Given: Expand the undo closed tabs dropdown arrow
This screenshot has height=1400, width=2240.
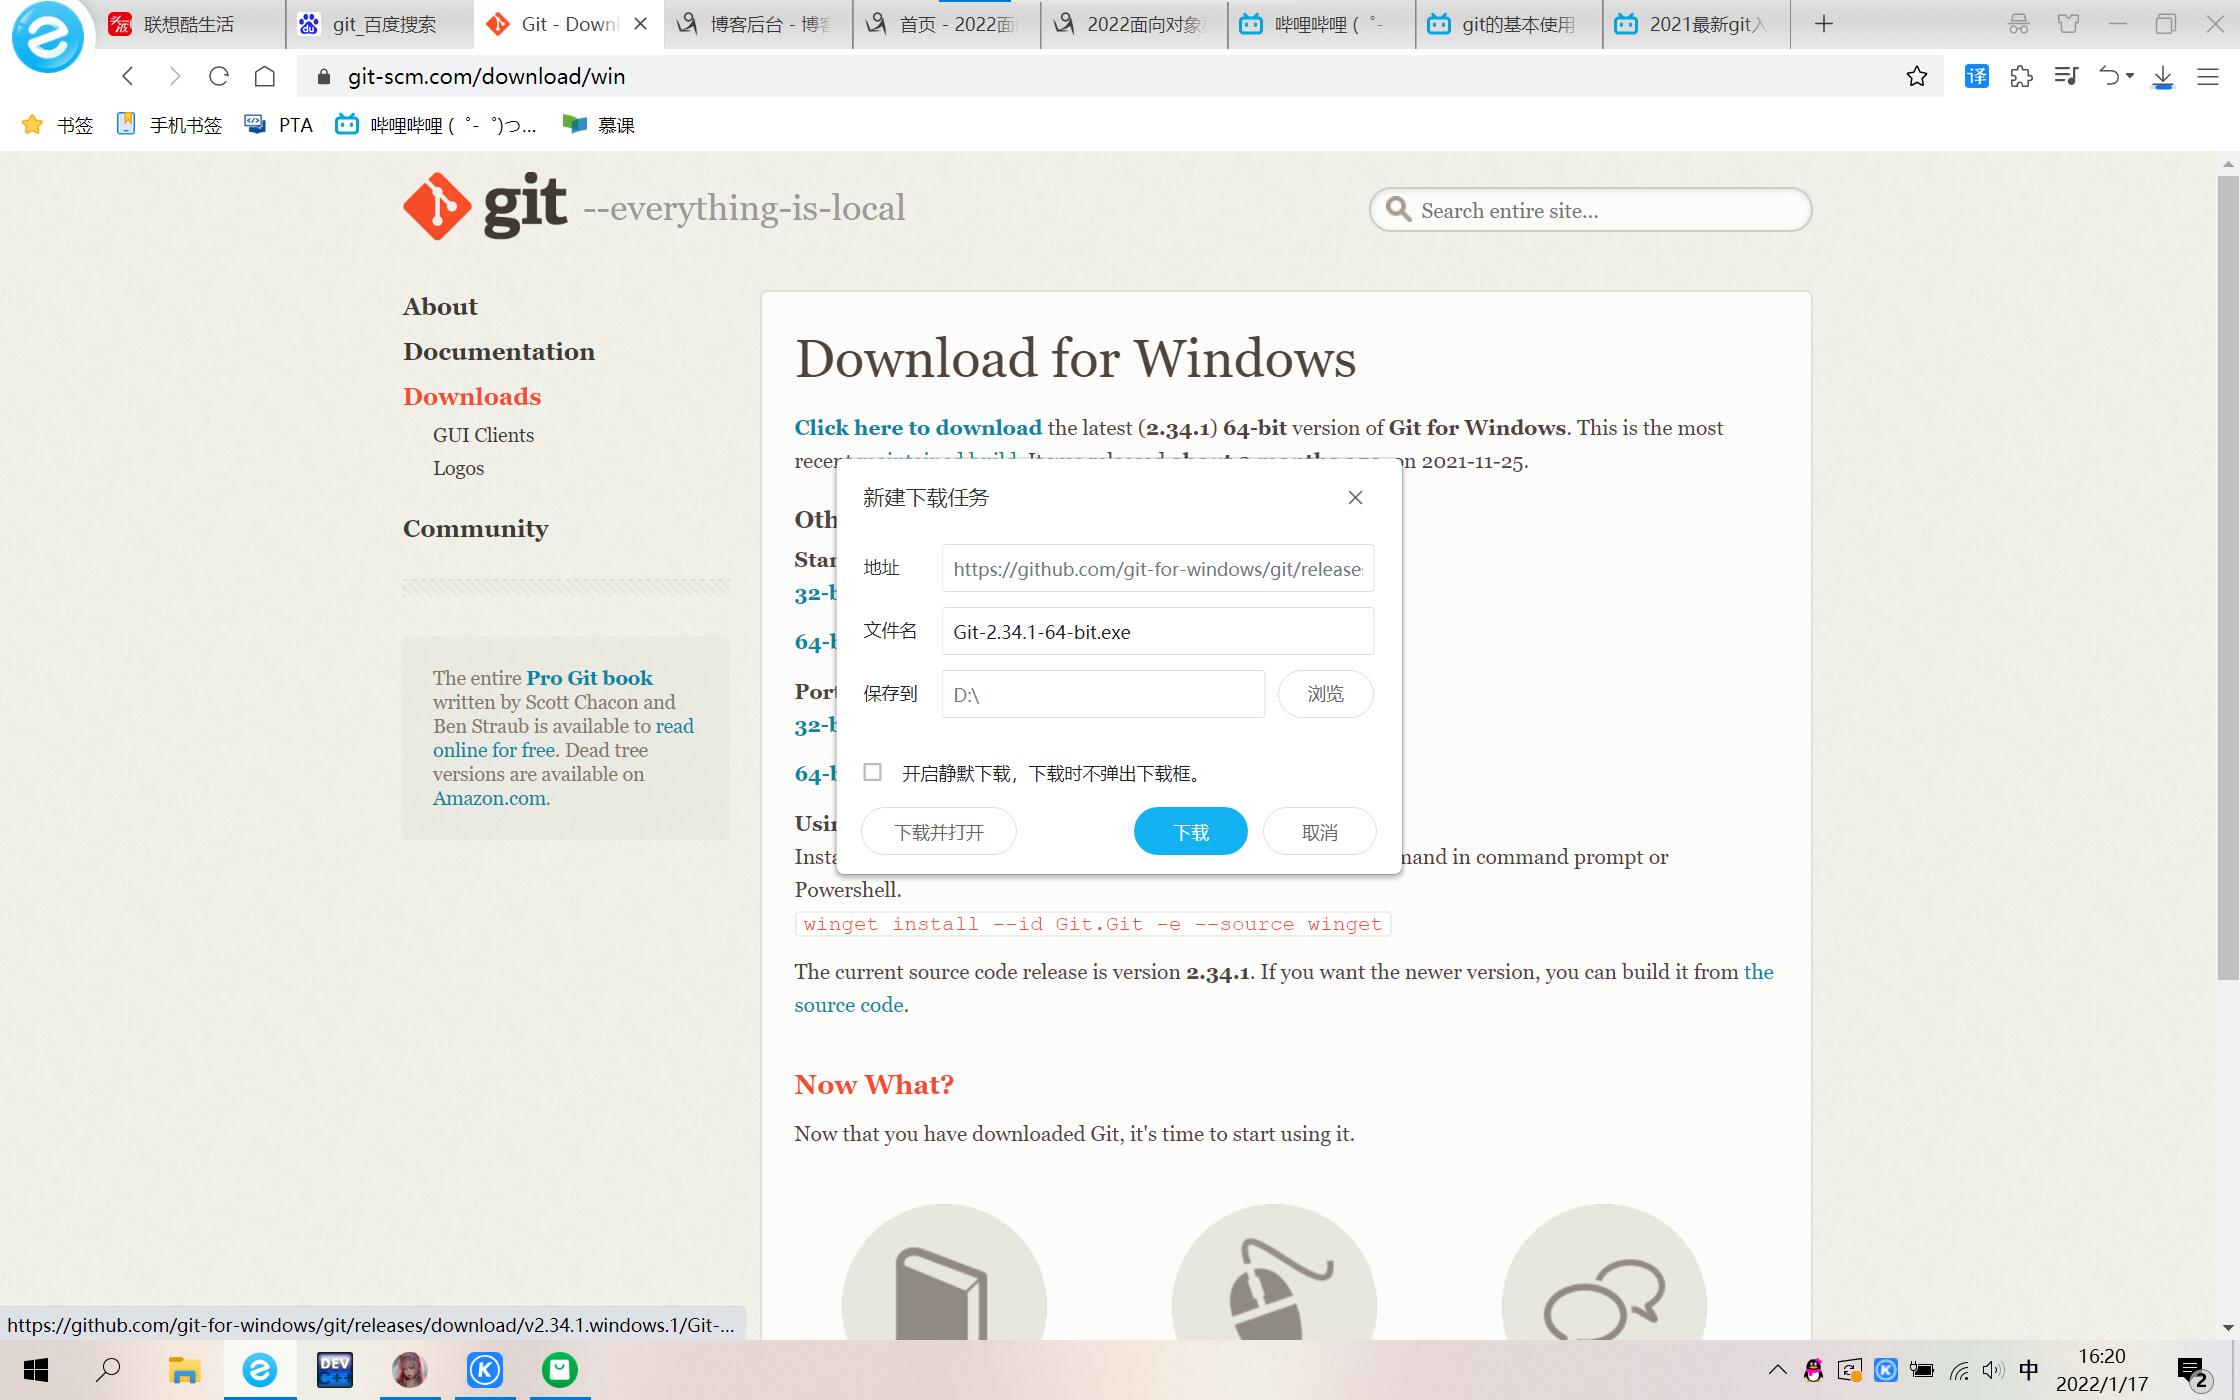Looking at the screenshot, I should click(x=2130, y=76).
